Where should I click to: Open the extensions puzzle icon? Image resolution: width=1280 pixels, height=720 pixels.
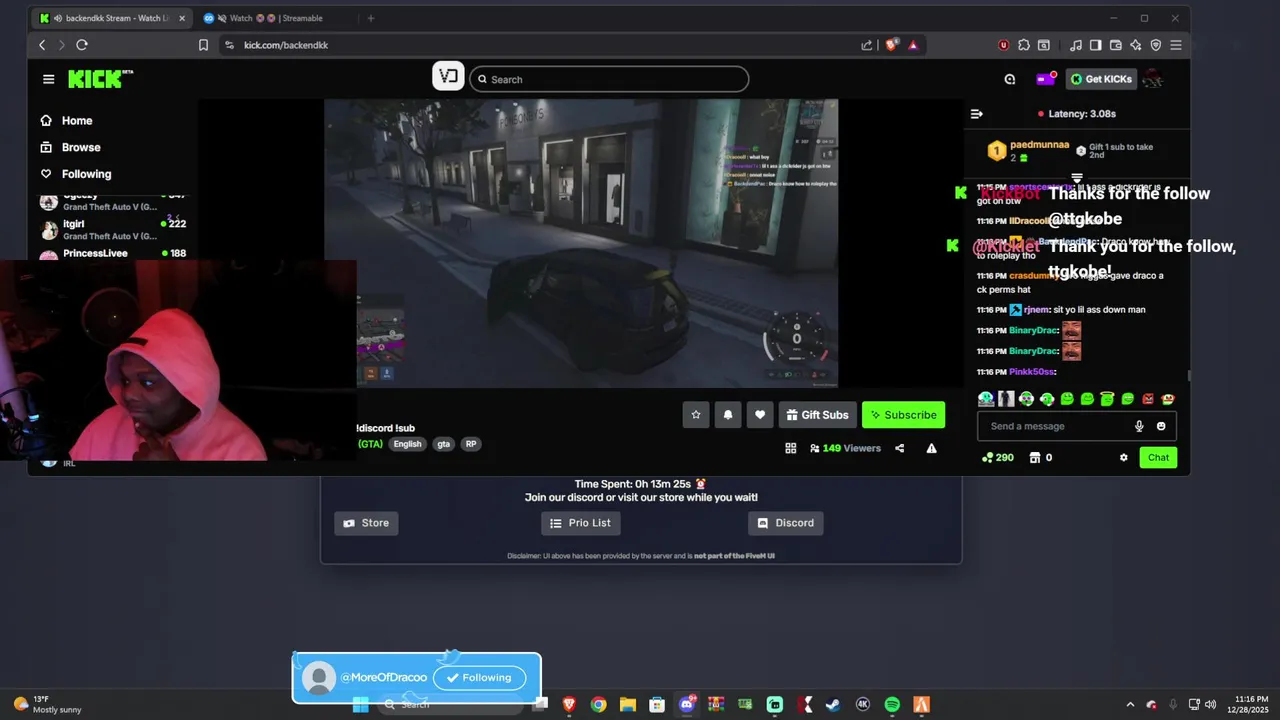point(1024,45)
